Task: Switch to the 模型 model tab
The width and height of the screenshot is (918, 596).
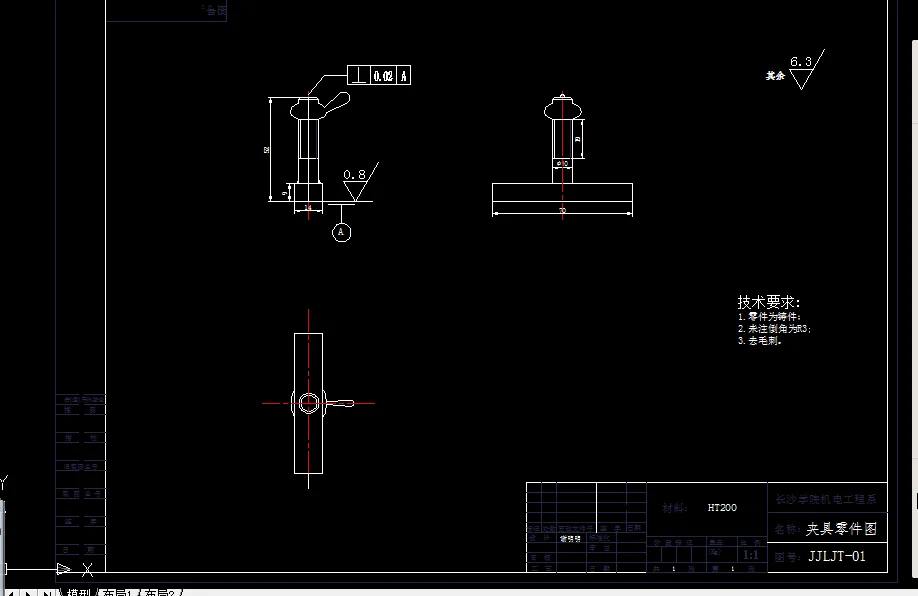Action: [x=78, y=592]
